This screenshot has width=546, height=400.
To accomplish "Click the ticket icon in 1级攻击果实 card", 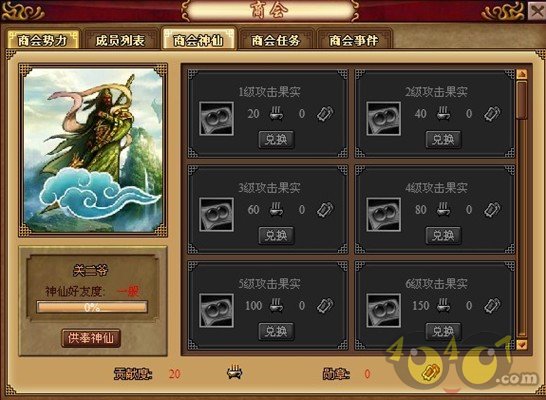I will coord(325,113).
